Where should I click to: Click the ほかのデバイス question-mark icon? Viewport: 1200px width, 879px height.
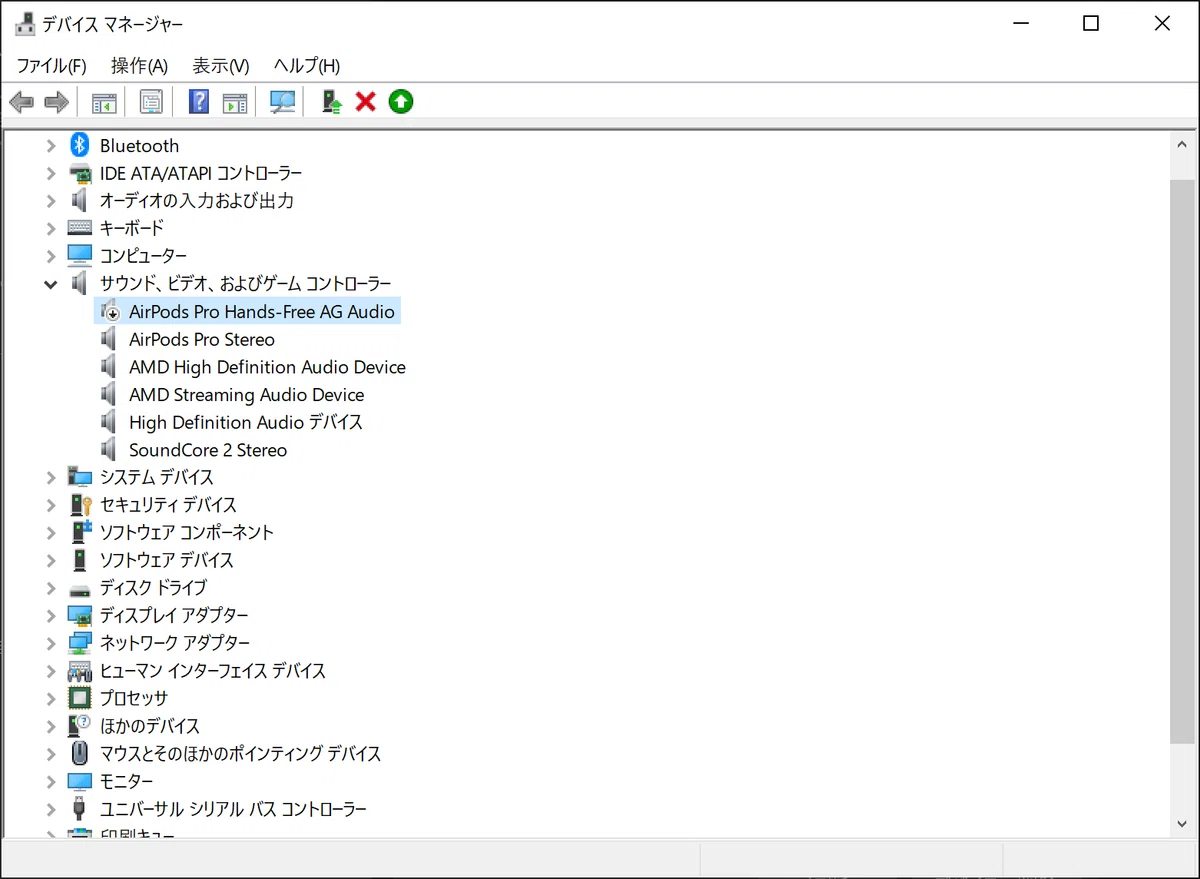(80, 726)
